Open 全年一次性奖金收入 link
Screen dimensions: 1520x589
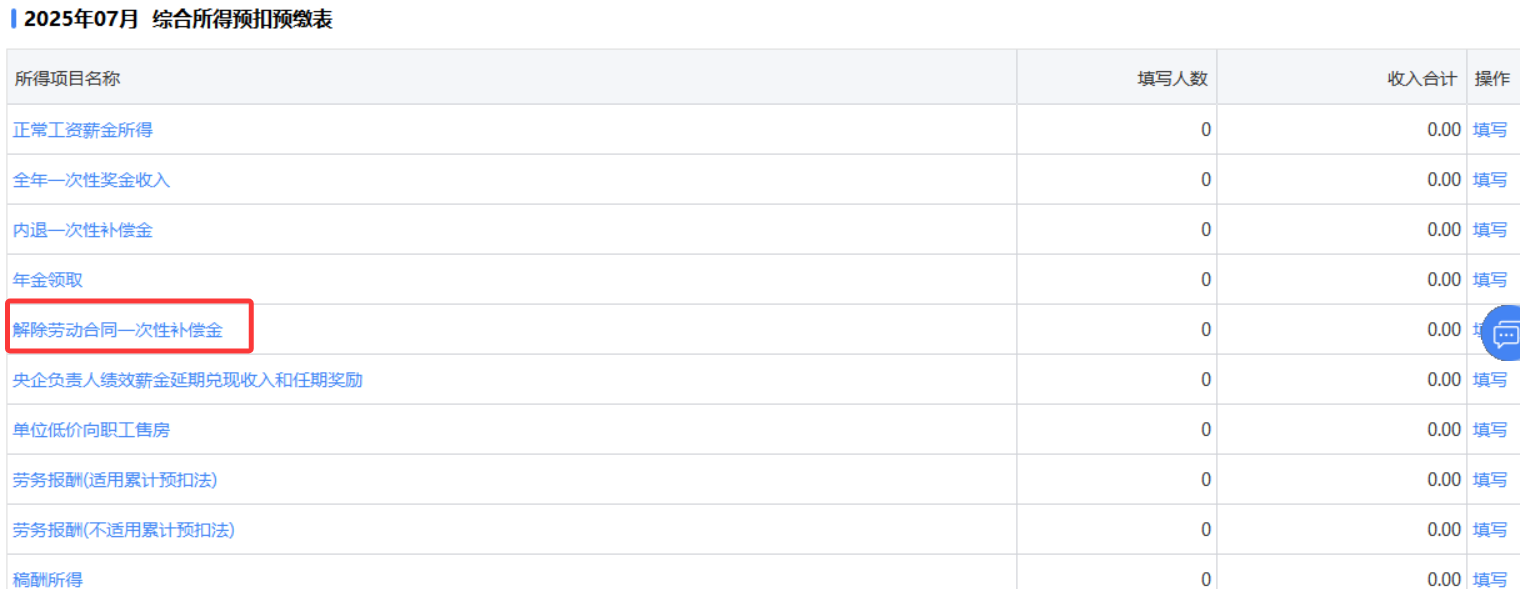point(91,180)
